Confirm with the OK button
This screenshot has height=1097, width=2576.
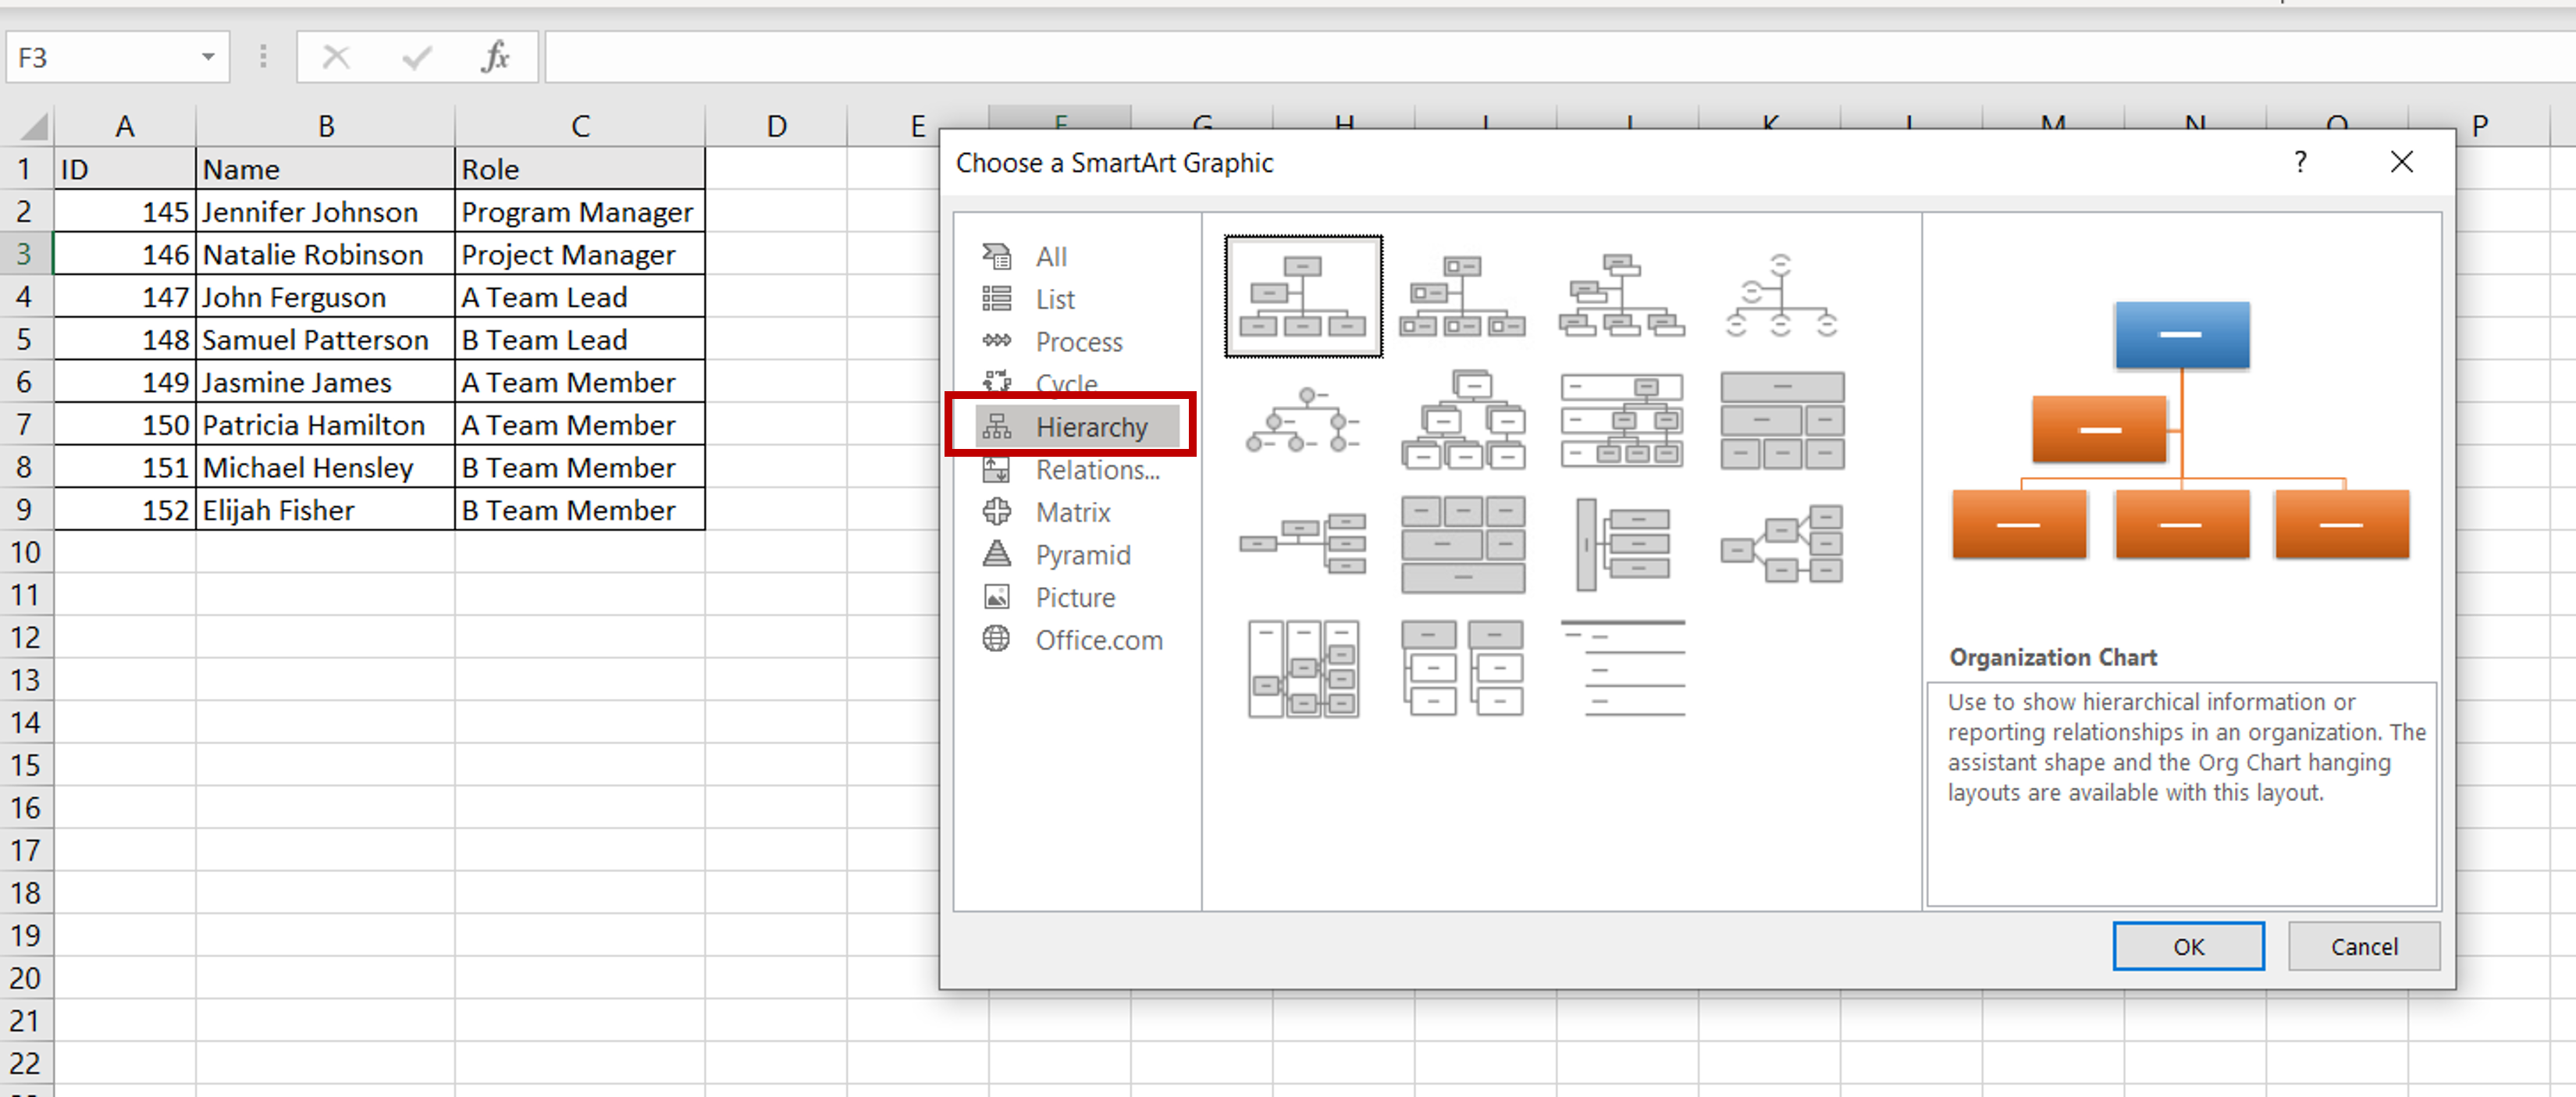[x=2188, y=946]
